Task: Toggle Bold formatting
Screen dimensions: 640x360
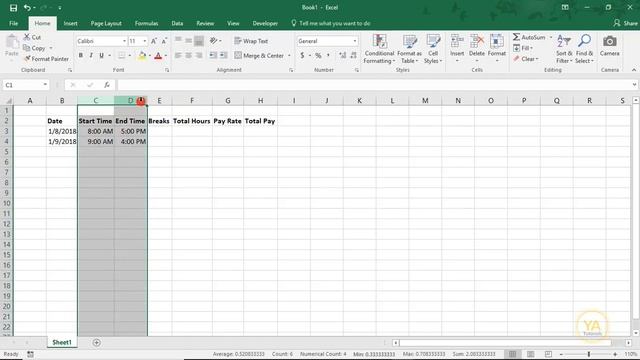Action: pos(81,56)
